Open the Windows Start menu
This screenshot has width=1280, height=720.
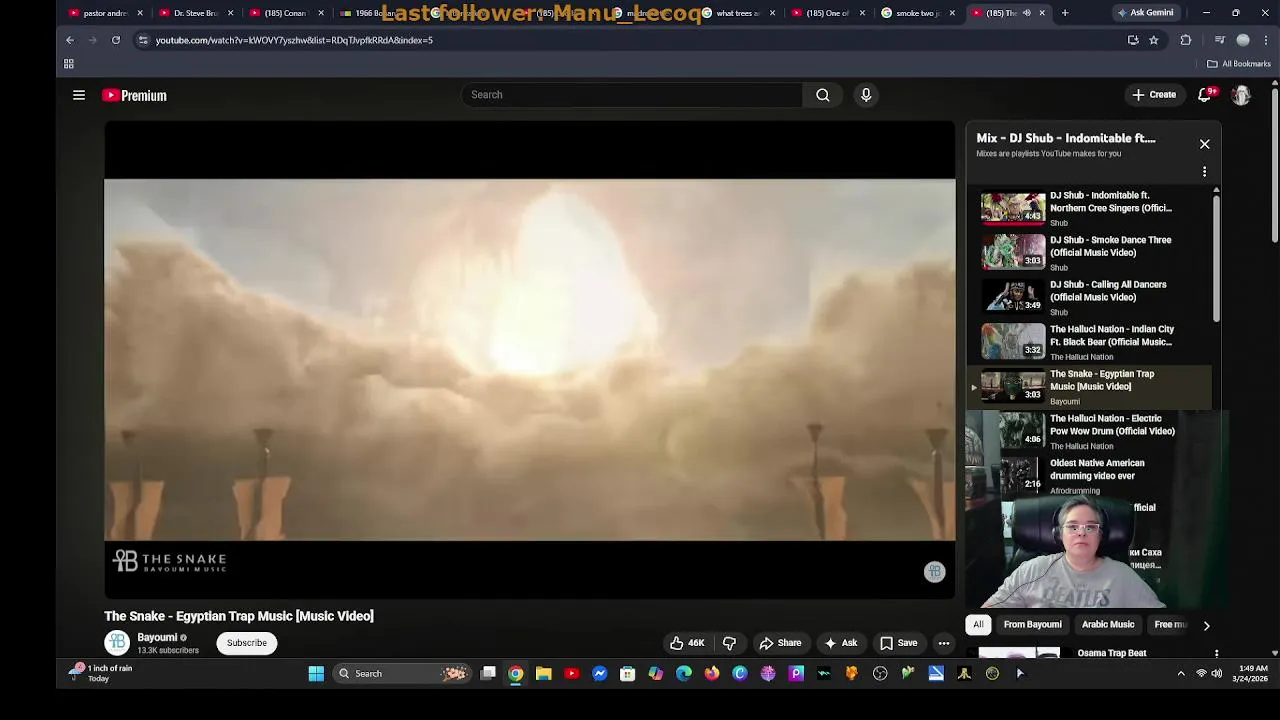click(316, 674)
